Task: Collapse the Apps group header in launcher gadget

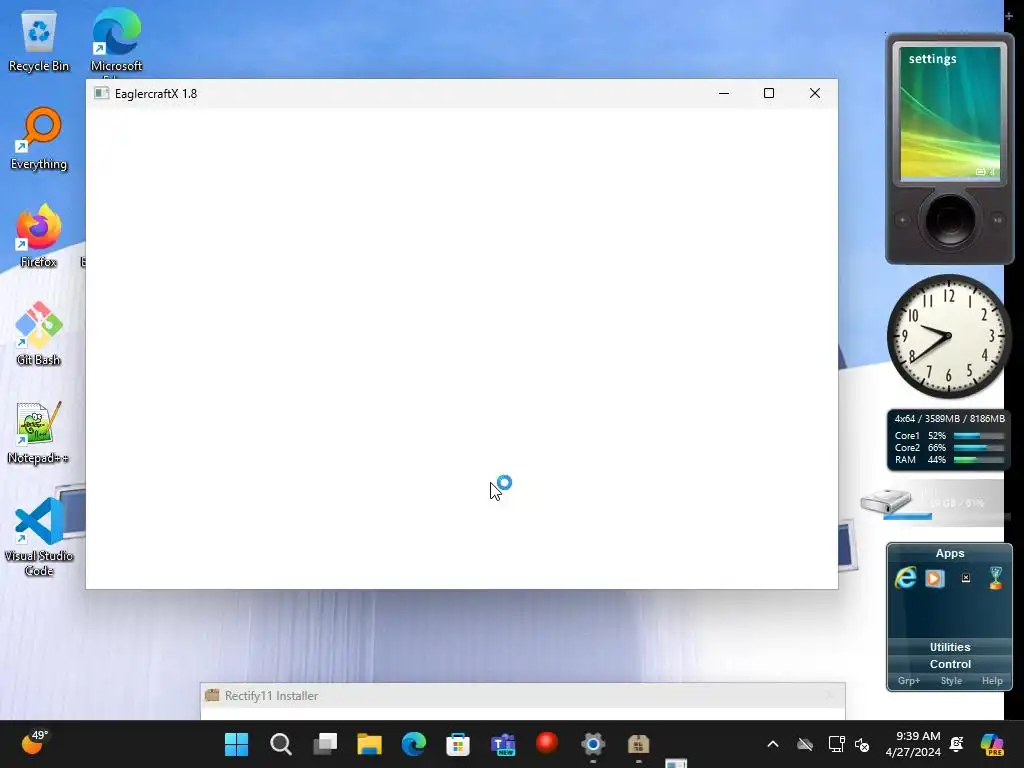Action: [950, 553]
